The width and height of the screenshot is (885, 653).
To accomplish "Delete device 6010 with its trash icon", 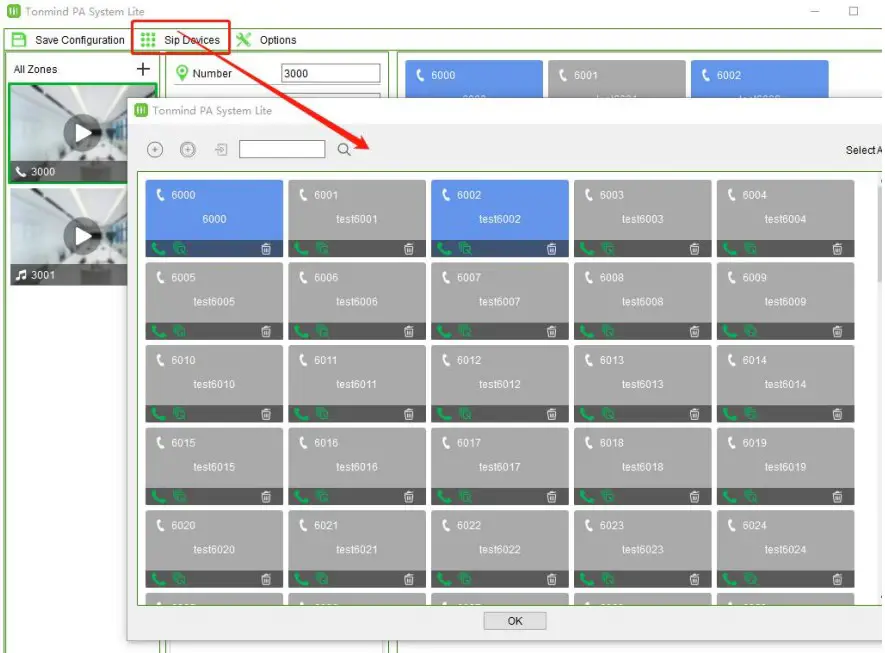I will [x=266, y=414].
